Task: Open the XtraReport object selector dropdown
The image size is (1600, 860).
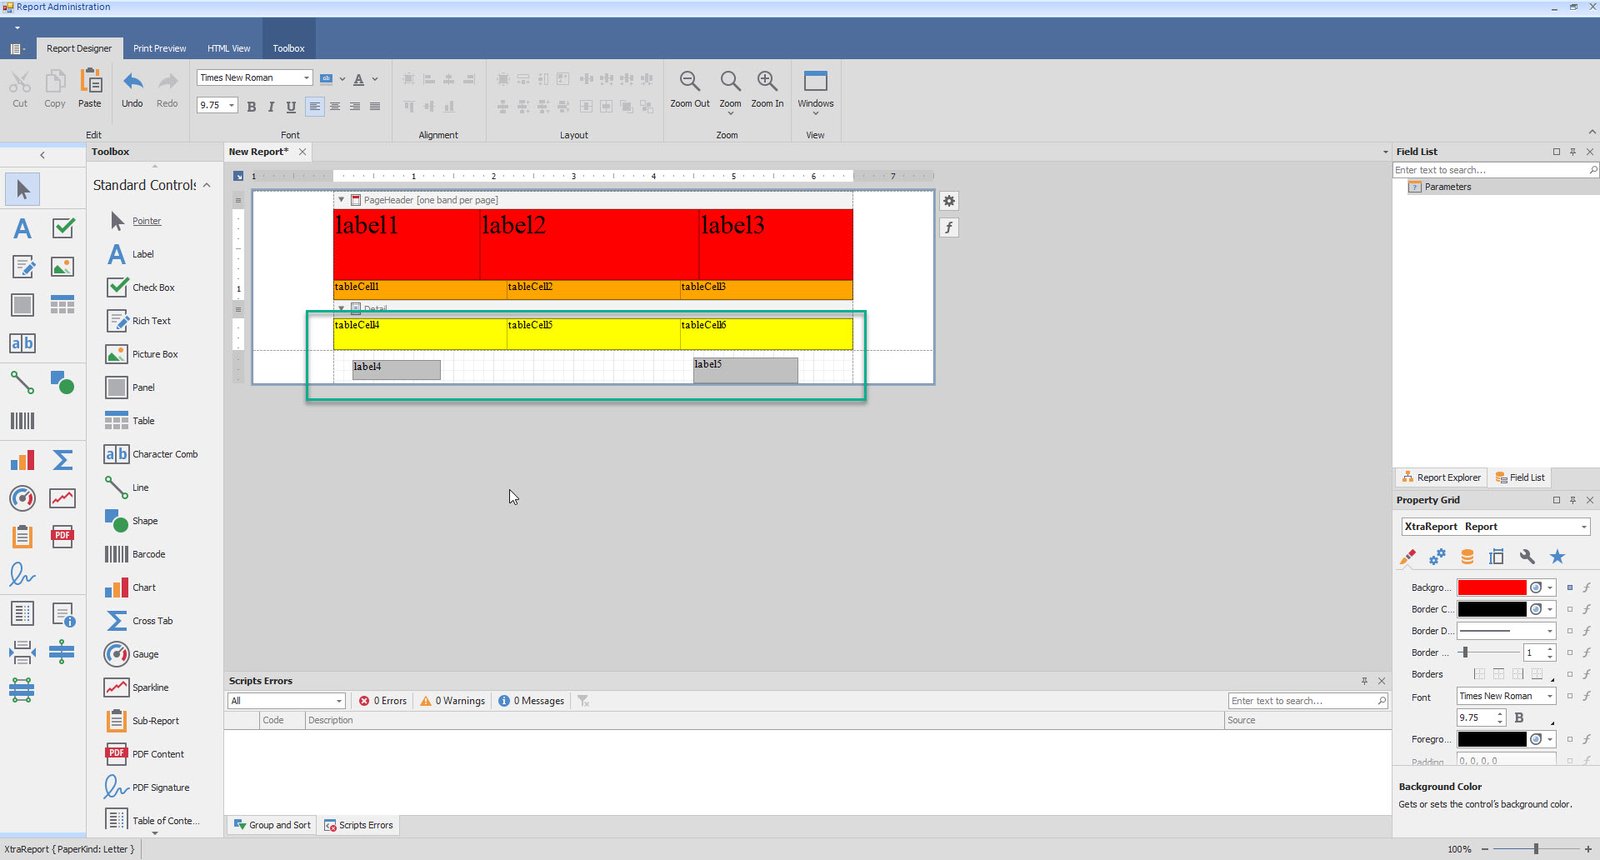Action: tap(1584, 527)
